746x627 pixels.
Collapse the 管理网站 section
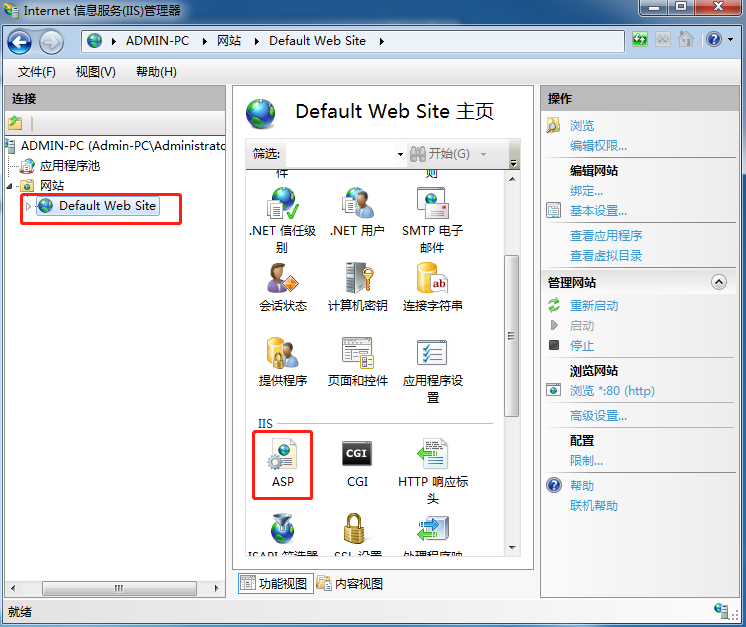click(718, 283)
